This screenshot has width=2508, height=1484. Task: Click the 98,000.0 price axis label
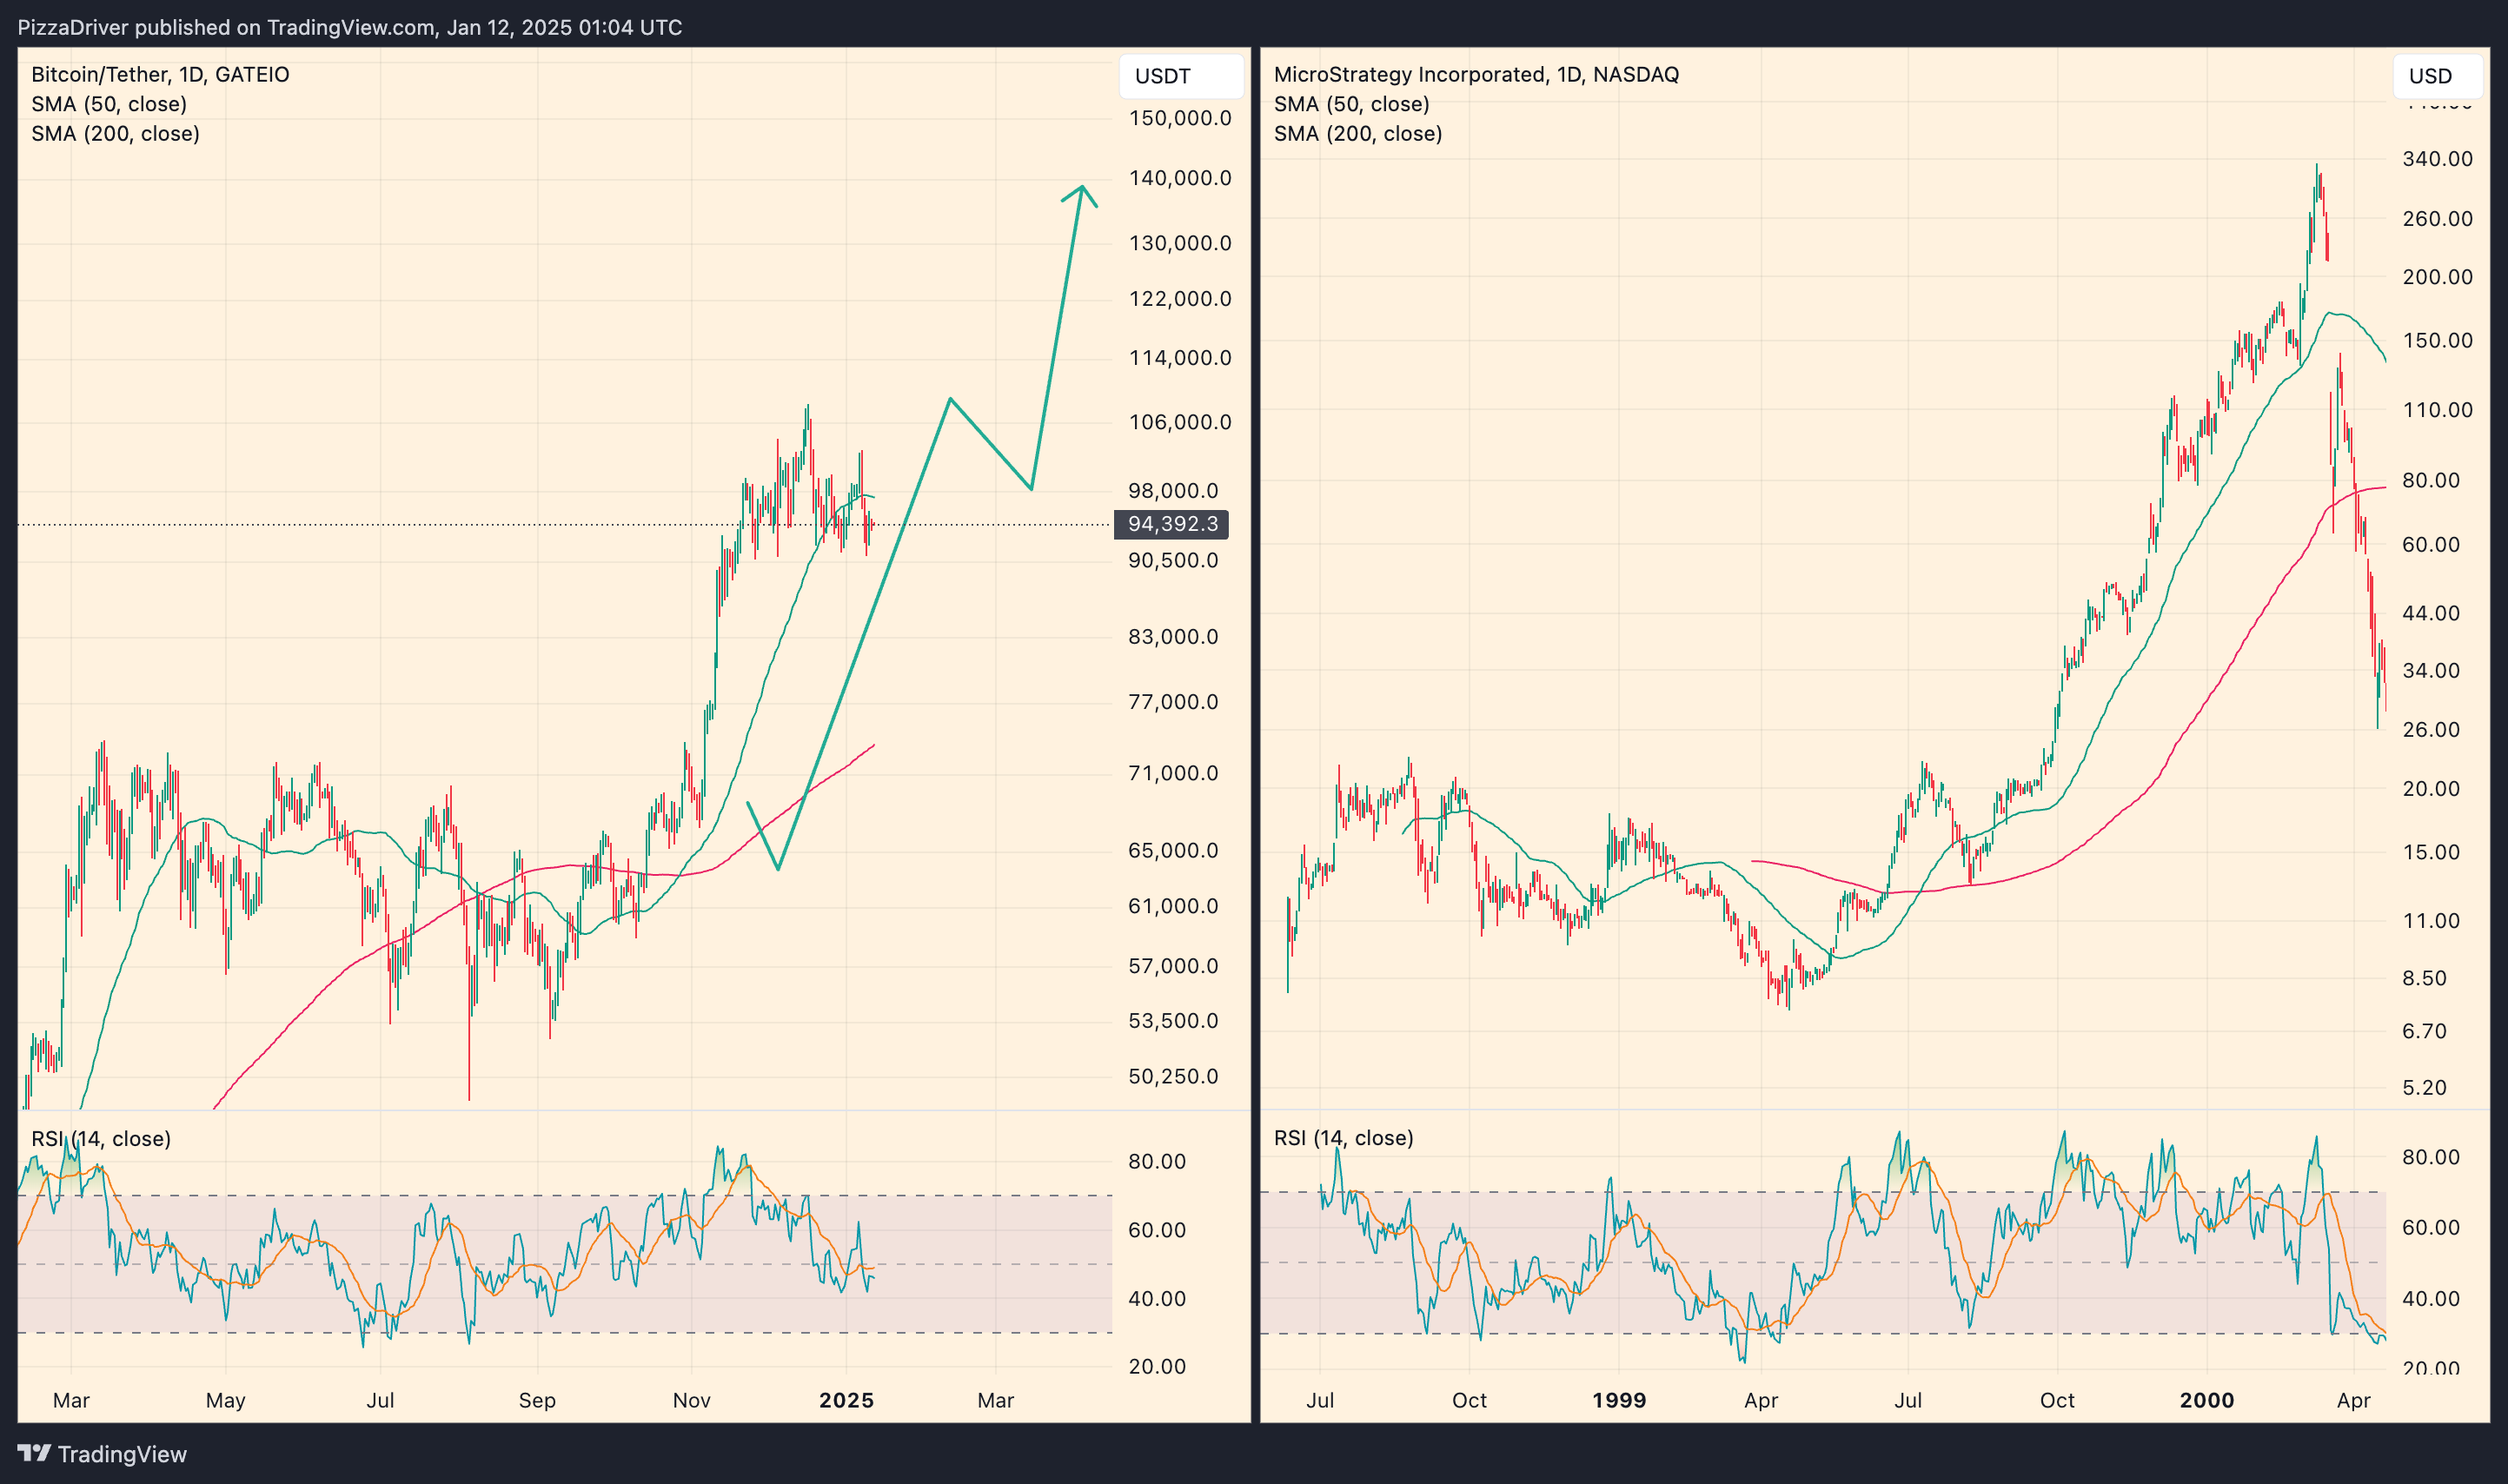1174,491
